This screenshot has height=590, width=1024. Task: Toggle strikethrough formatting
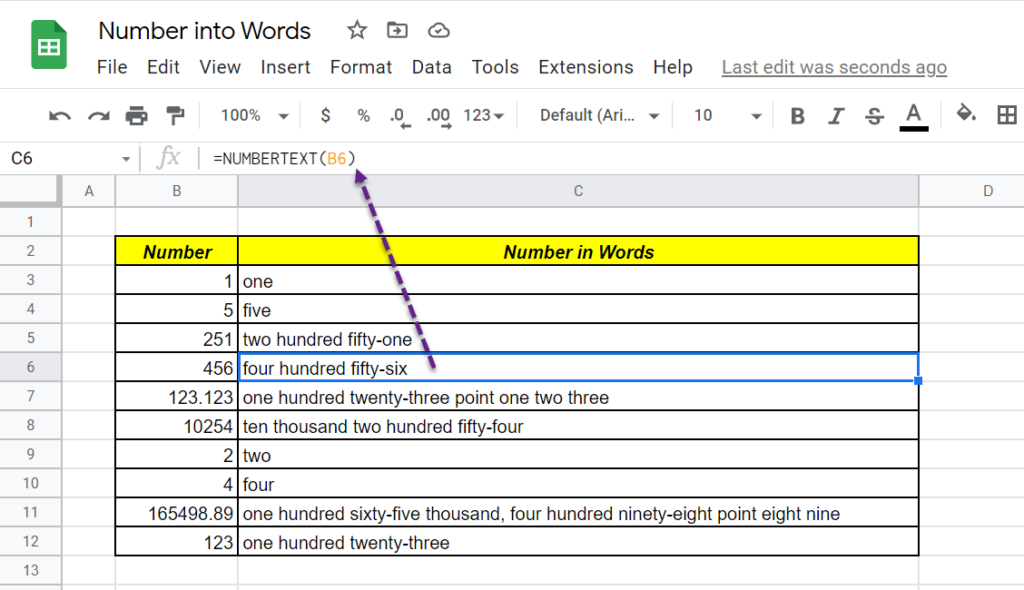tap(874, 115)
